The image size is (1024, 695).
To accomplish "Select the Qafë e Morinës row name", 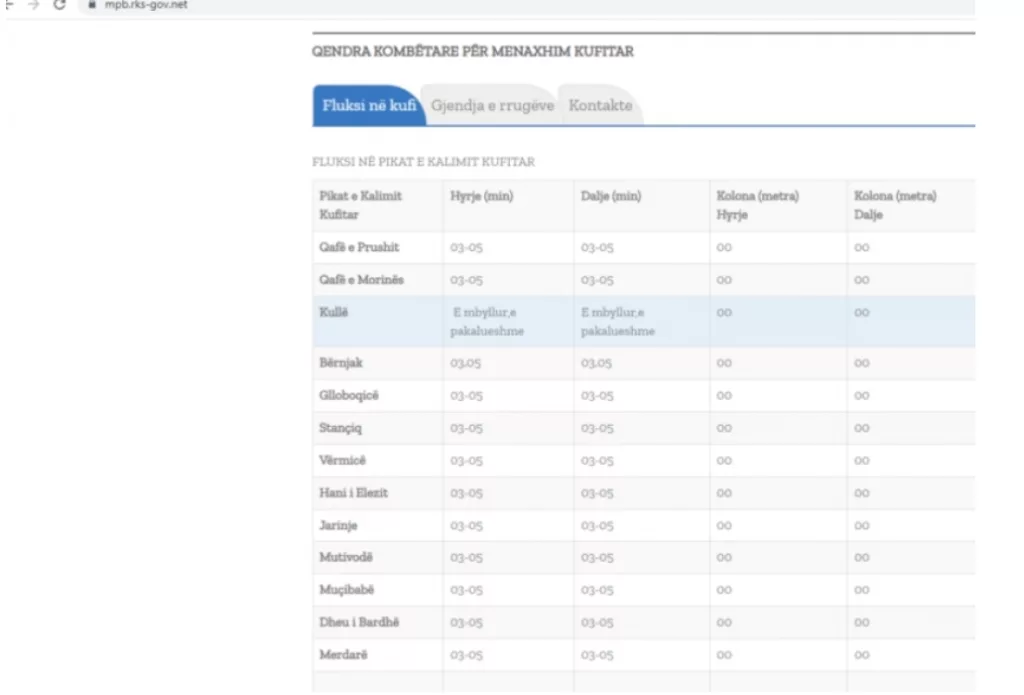I will coord(361,280).
